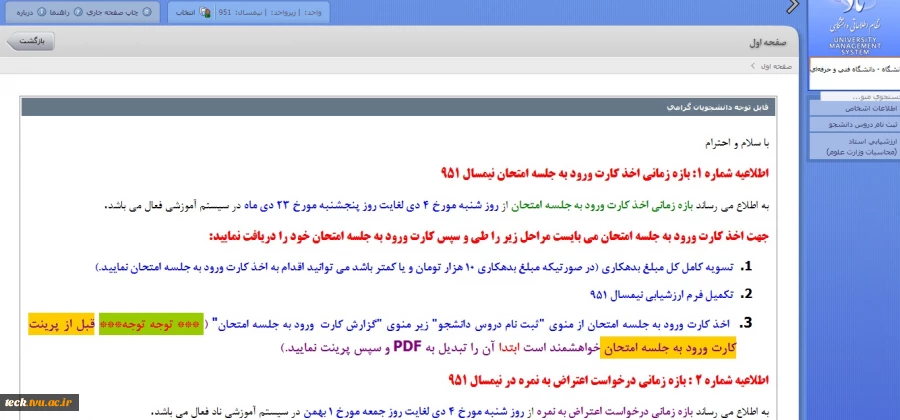
Task: Click the تکمیل فرم ارزشیابی نیمسال ۹۵۱ line
Action: point(662,294)
